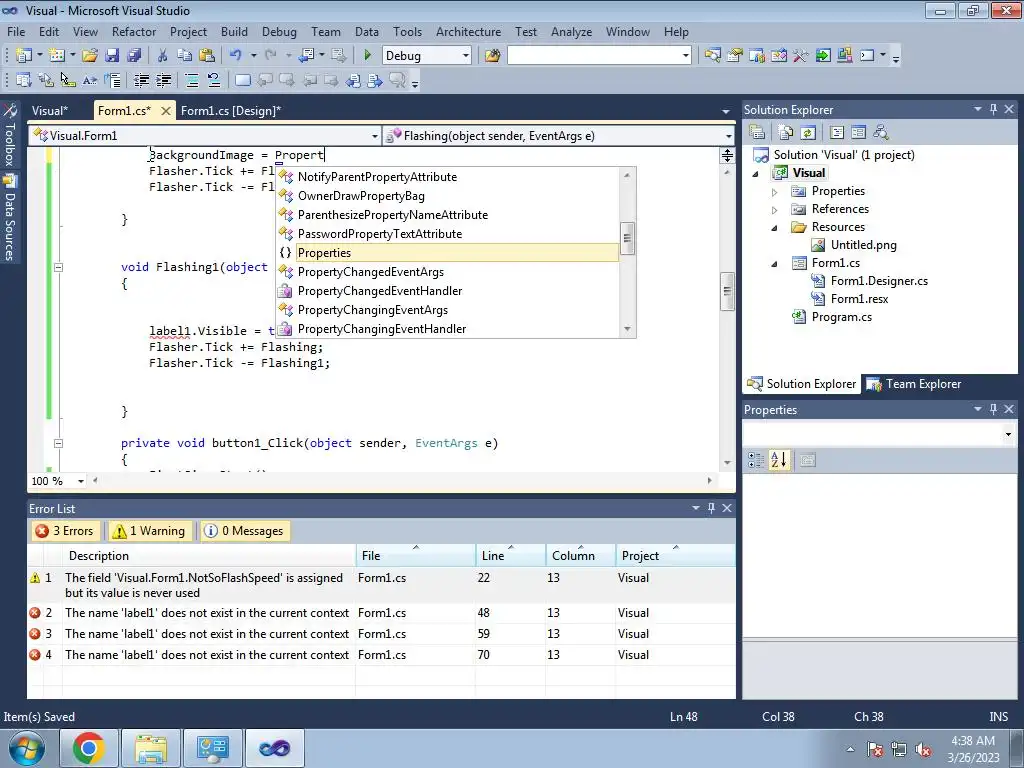Click View Class Diagram icon in Solution Explorer

click(881, 133)
